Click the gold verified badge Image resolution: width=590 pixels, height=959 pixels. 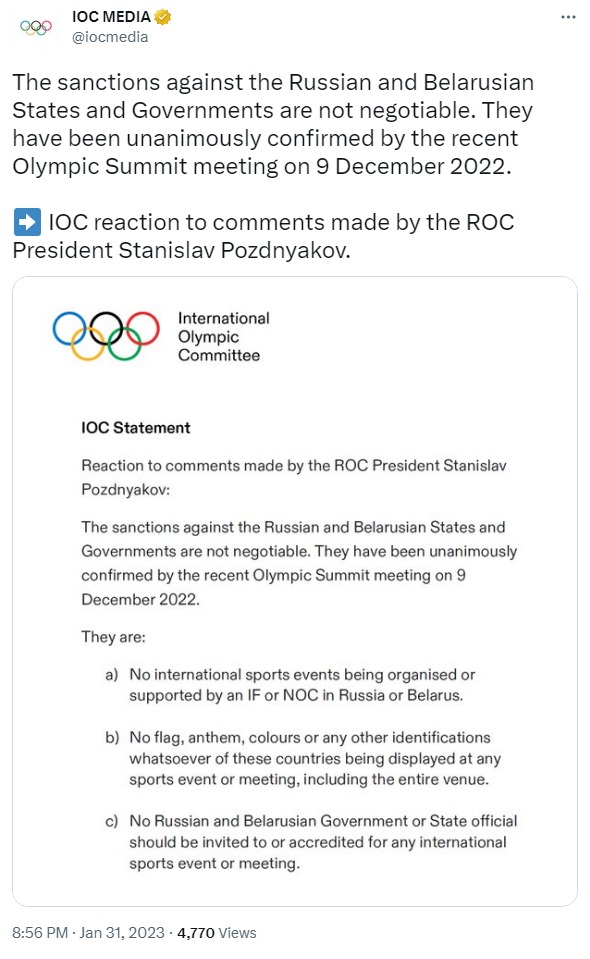163,17
